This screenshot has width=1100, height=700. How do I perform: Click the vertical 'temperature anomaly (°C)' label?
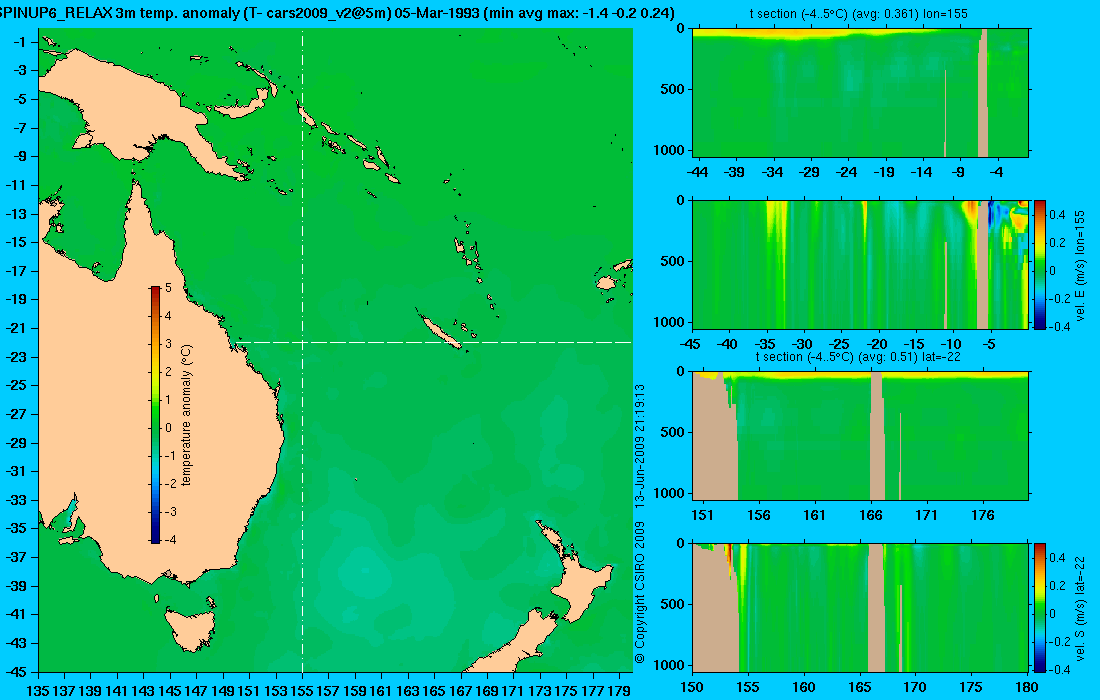point(186,415)
